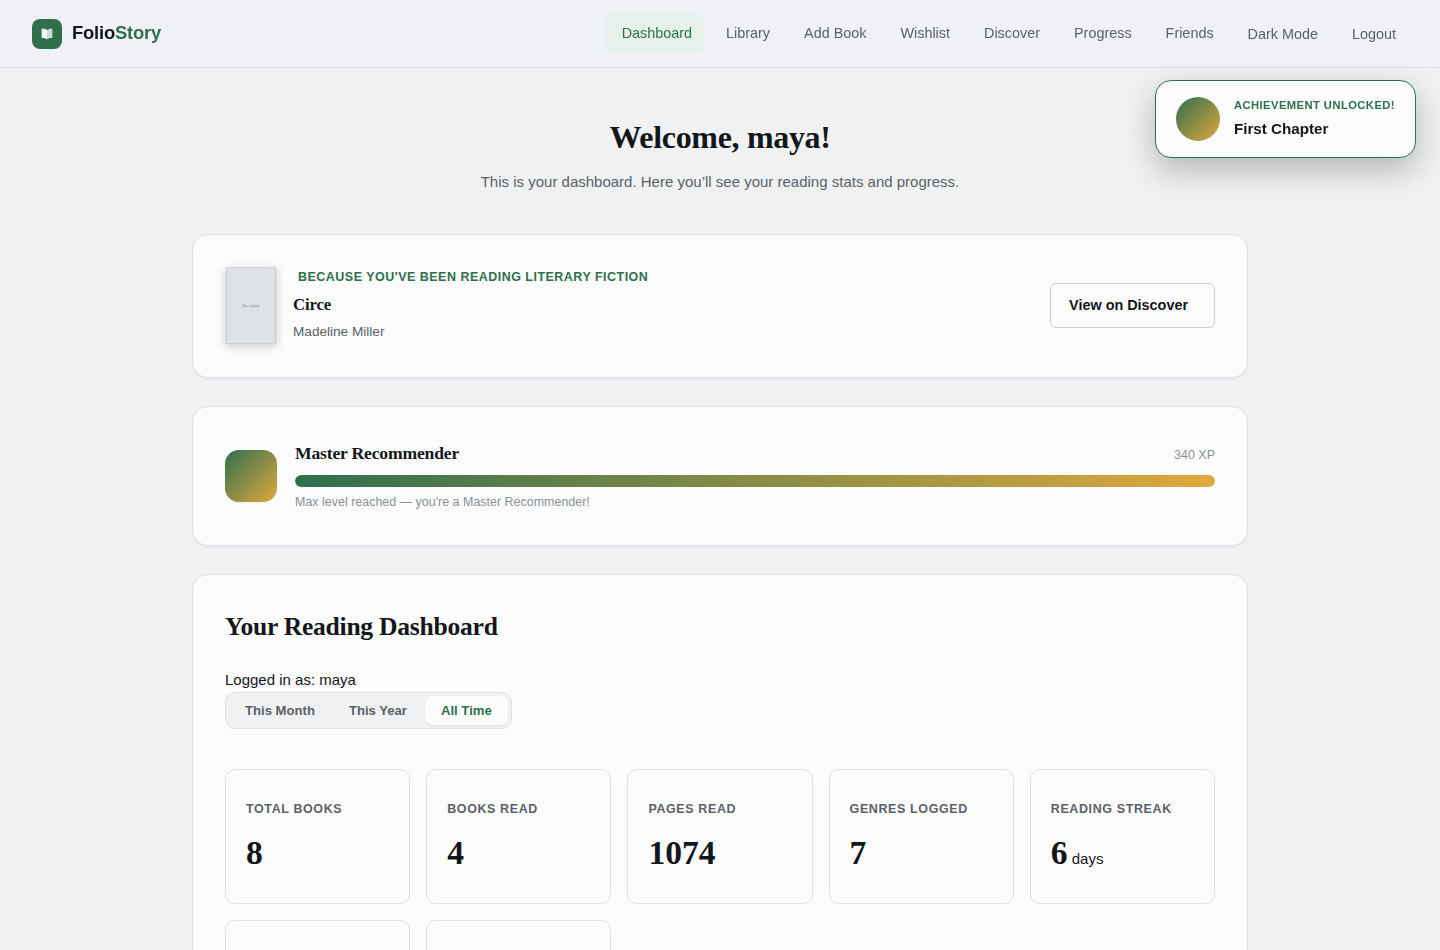Select the All Time filter
Screen dimensions: 1440x950
coord(466,711)
